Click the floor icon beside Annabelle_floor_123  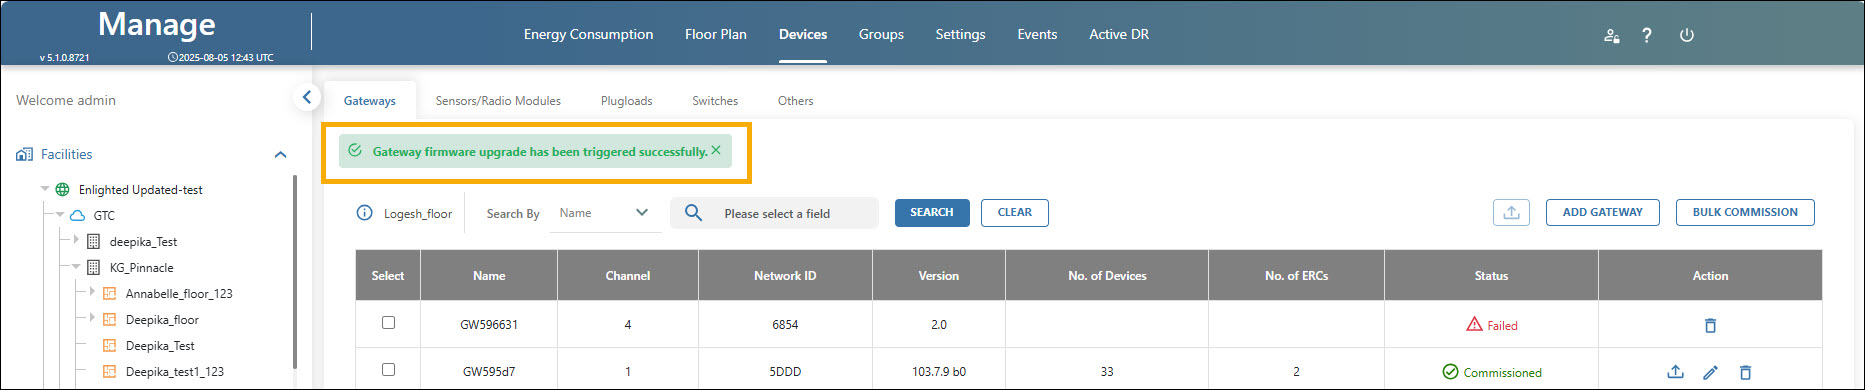(x=110, y=293)
